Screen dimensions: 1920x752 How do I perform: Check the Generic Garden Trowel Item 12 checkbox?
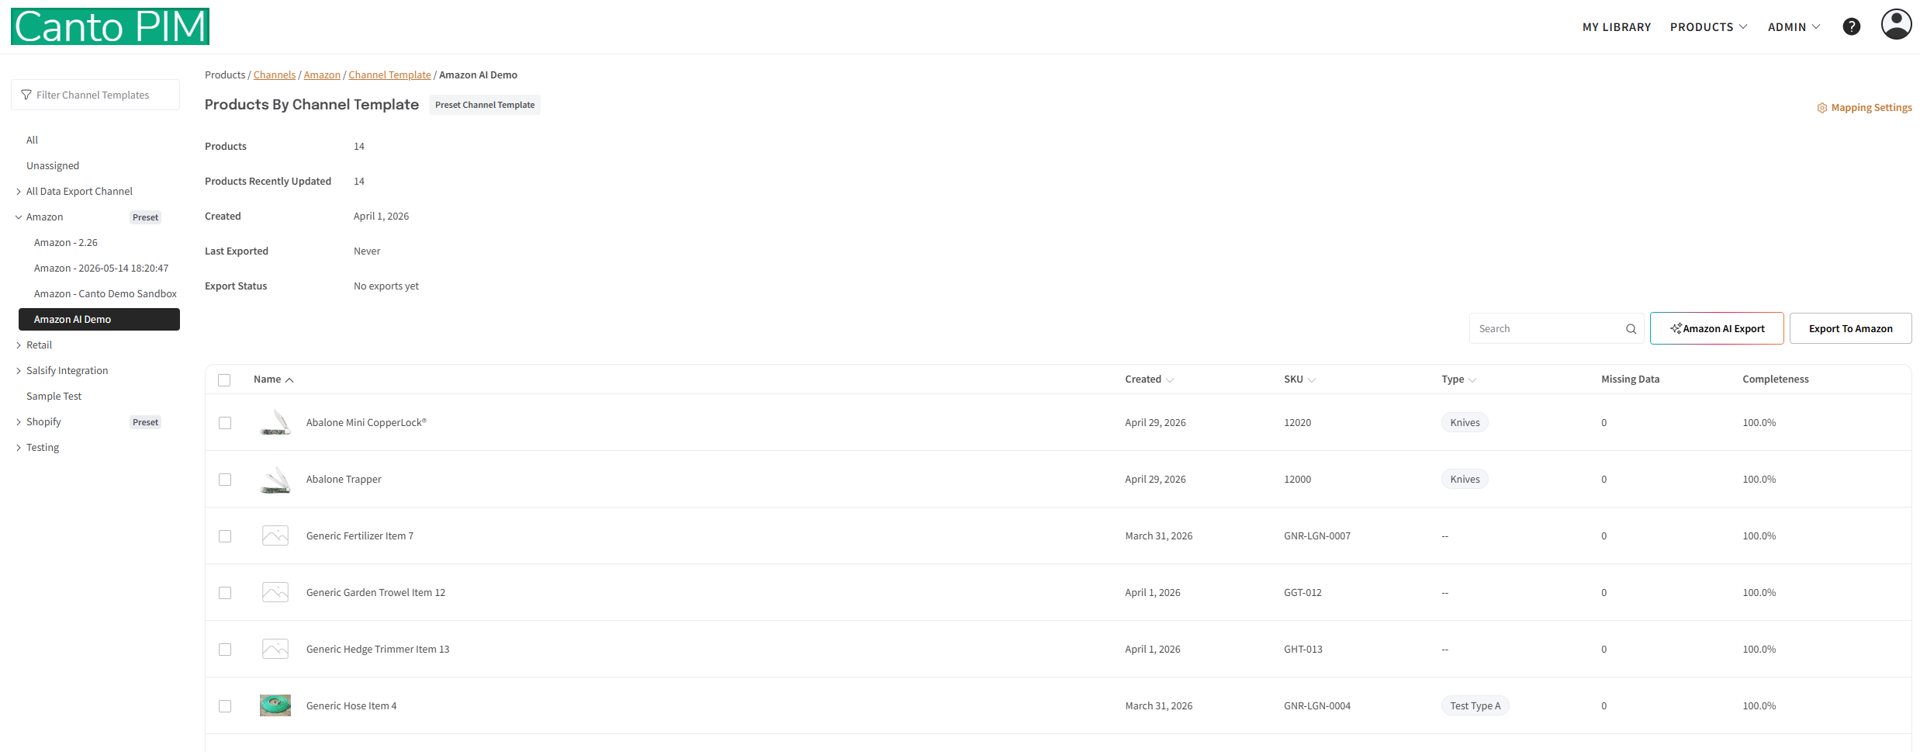coord(225,593)
